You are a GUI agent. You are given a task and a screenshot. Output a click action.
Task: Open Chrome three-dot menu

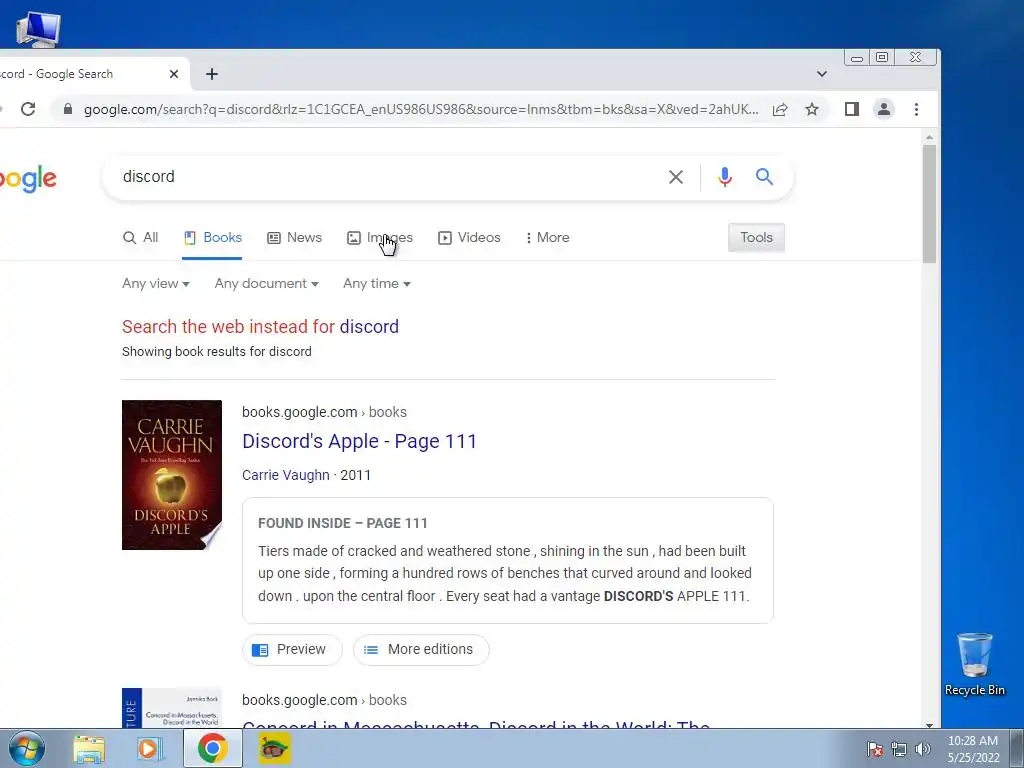(916, 109)
